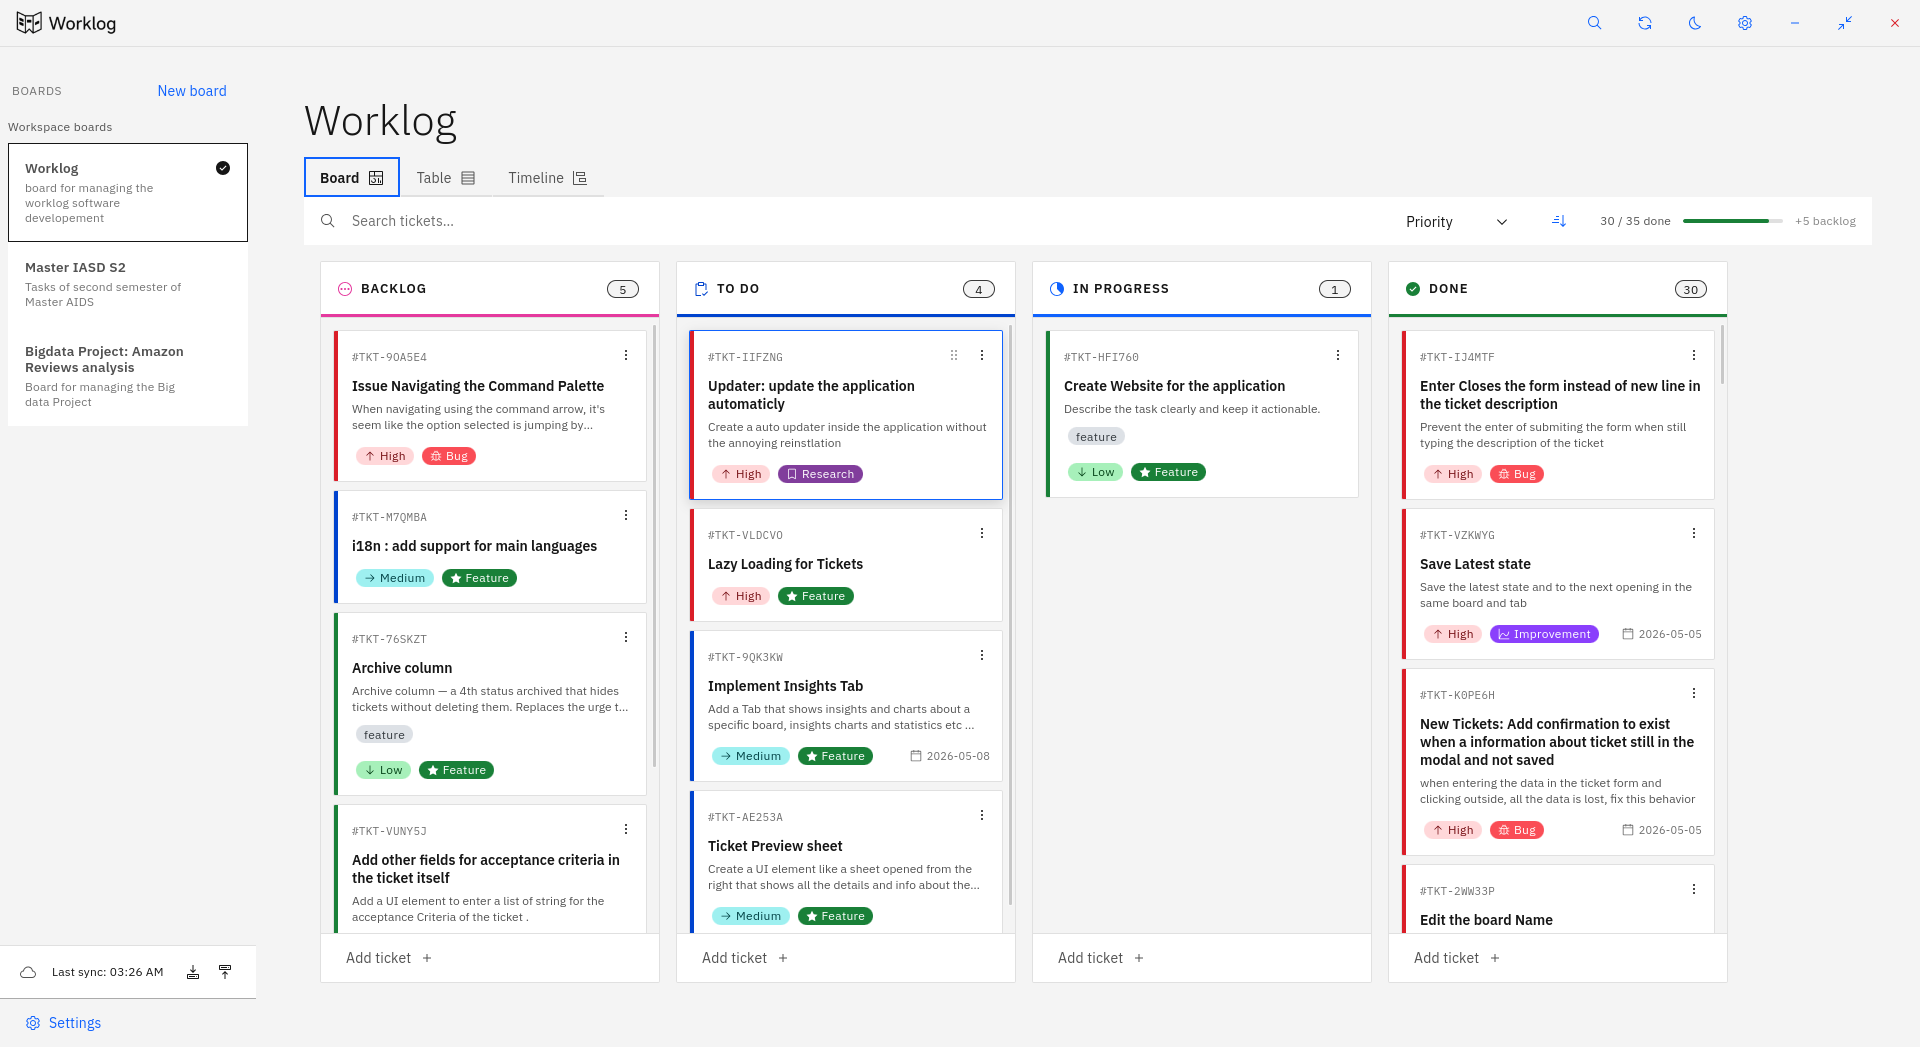Screen dimensions: 1920x1047
Task: Click the 30/35 done progress bar
Action: 1732,221
